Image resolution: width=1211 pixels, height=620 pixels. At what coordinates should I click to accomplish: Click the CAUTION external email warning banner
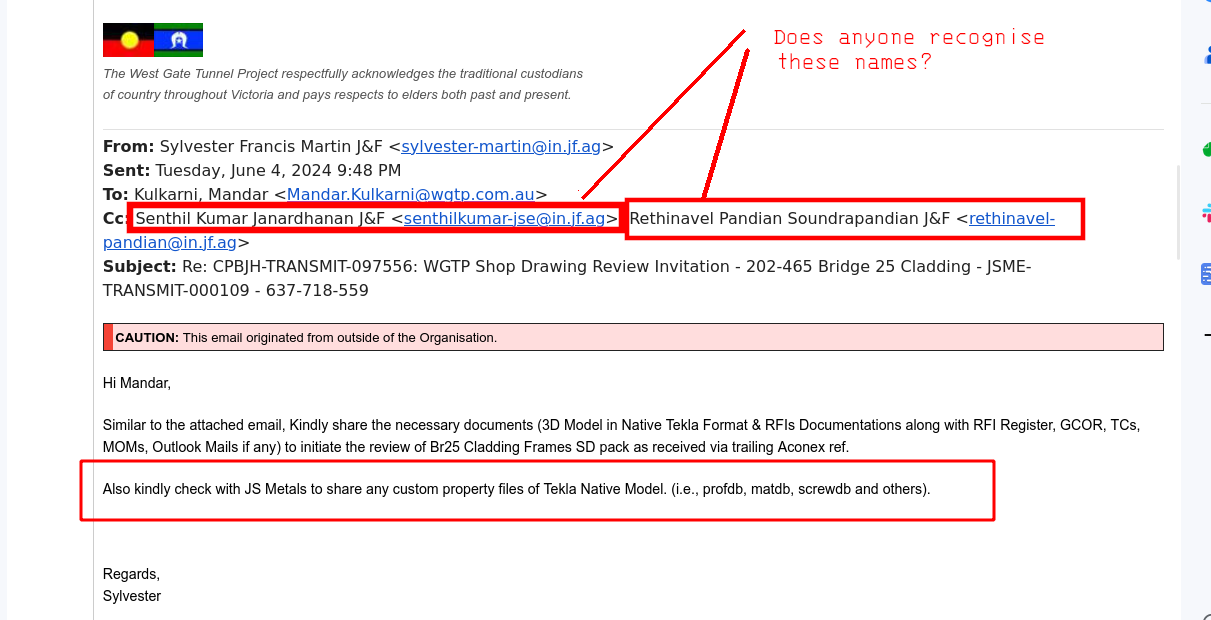click(x=633, y=337)
